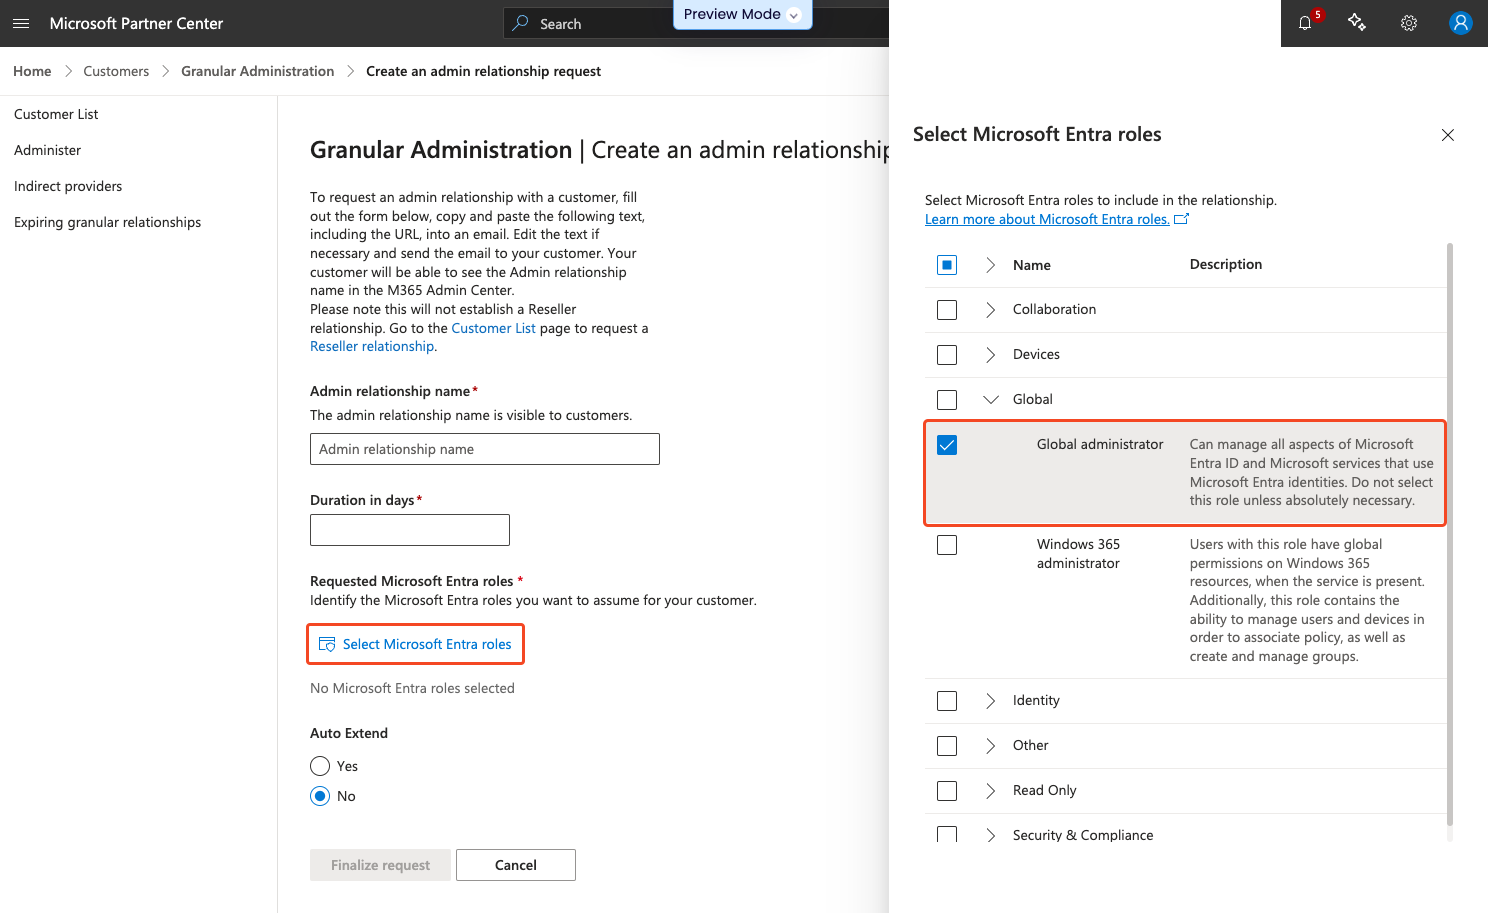Image resolution: width=1488 pixels, height=913 pixels.
Task: Click the Microsoft Partner Center title
Action: pos(136,23)
